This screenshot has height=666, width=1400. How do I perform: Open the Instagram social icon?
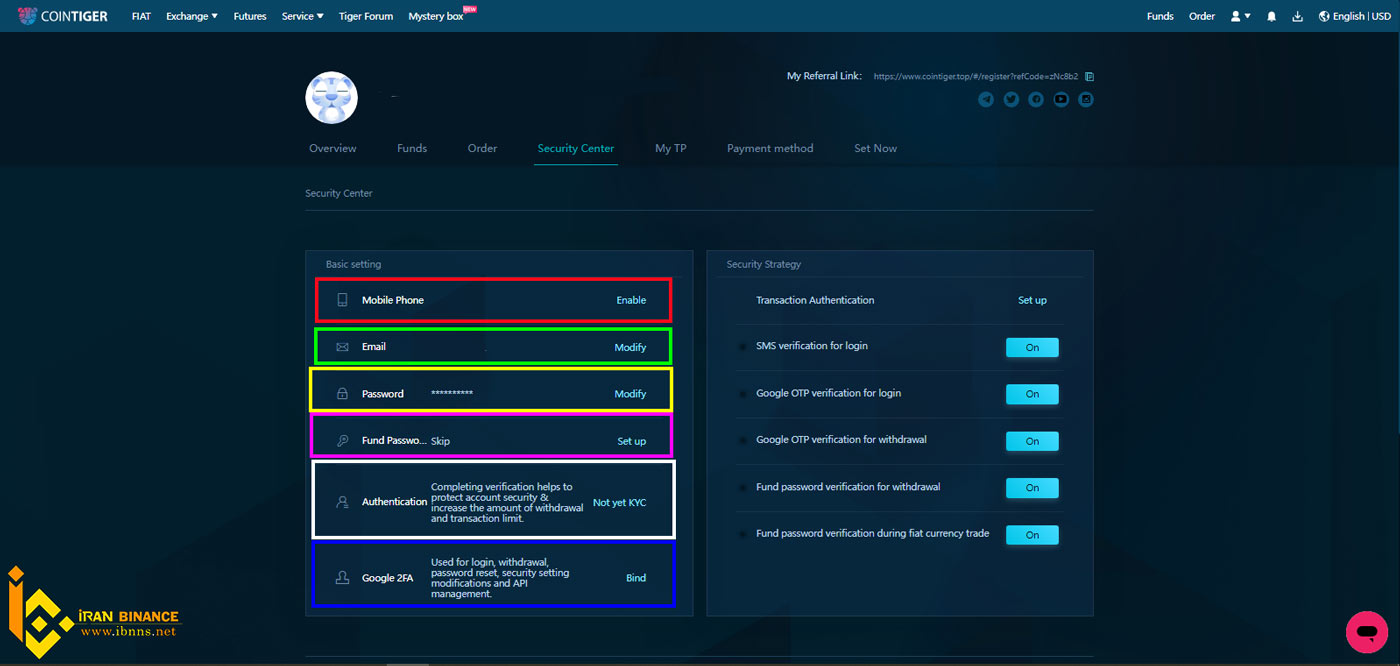[1086, 99]
